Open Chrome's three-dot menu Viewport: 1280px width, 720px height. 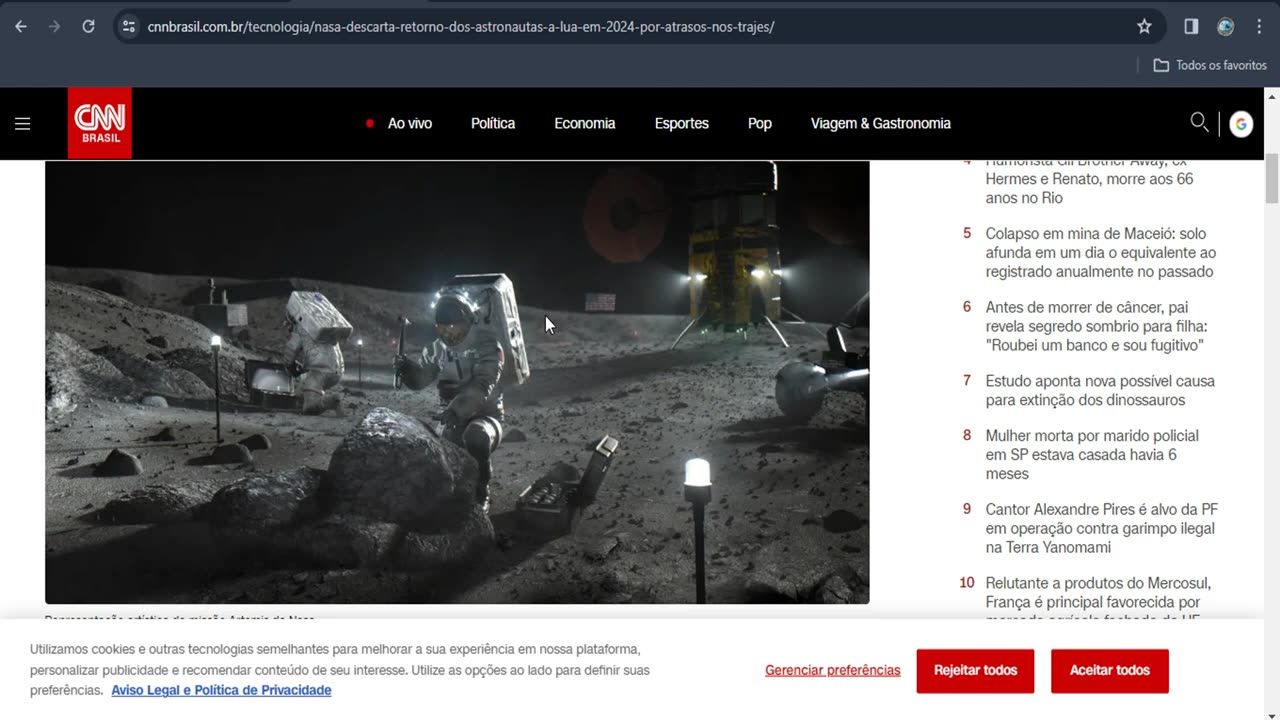pos(1259,27)
